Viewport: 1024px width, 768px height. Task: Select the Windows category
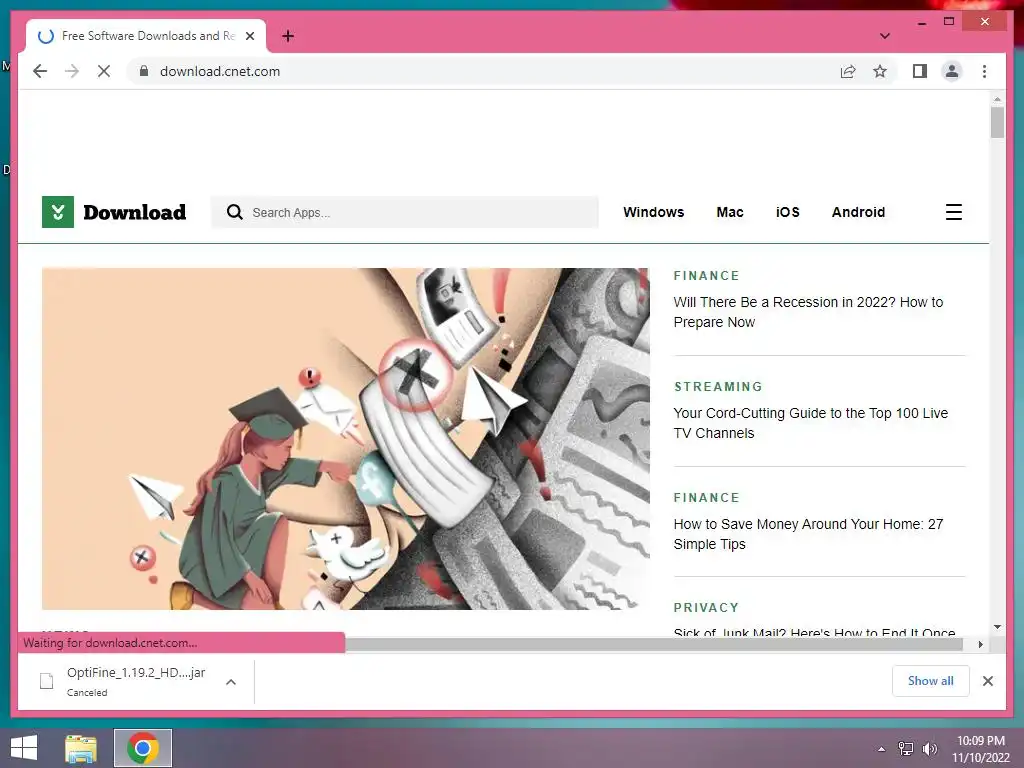[653, 212]
